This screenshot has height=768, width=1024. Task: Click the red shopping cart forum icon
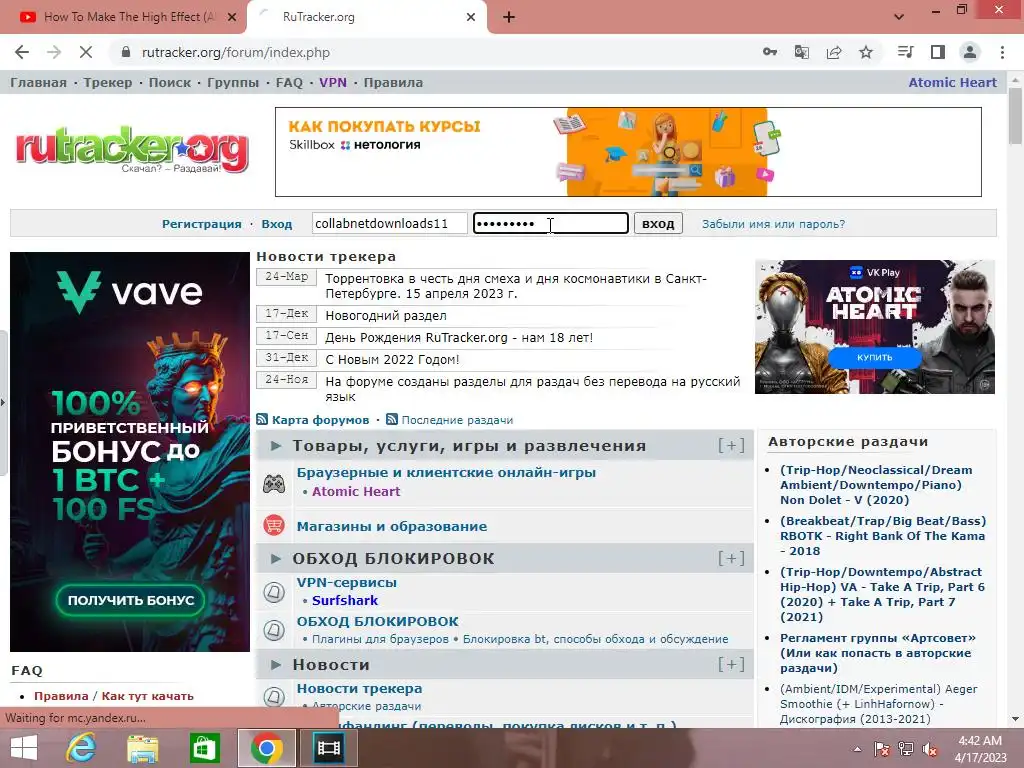pos(274,526)
